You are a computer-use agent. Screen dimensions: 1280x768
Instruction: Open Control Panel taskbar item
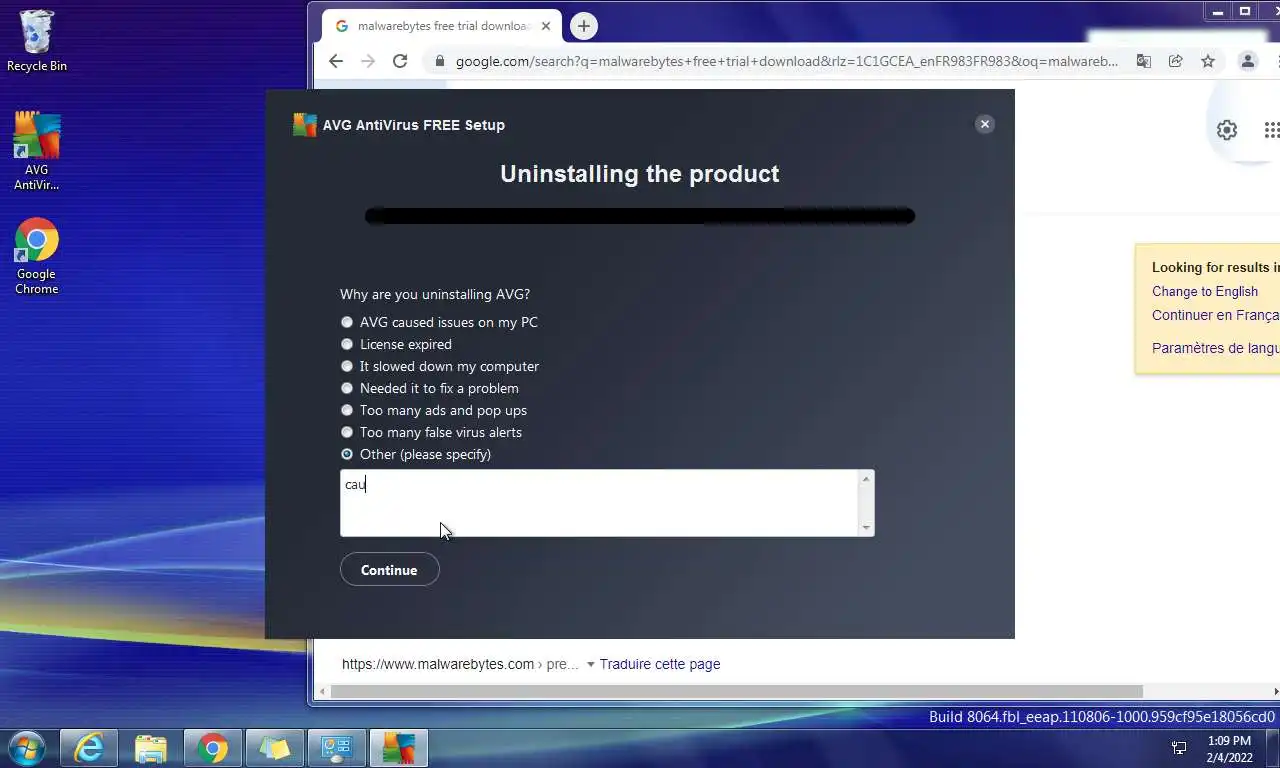tap(336, 748)
